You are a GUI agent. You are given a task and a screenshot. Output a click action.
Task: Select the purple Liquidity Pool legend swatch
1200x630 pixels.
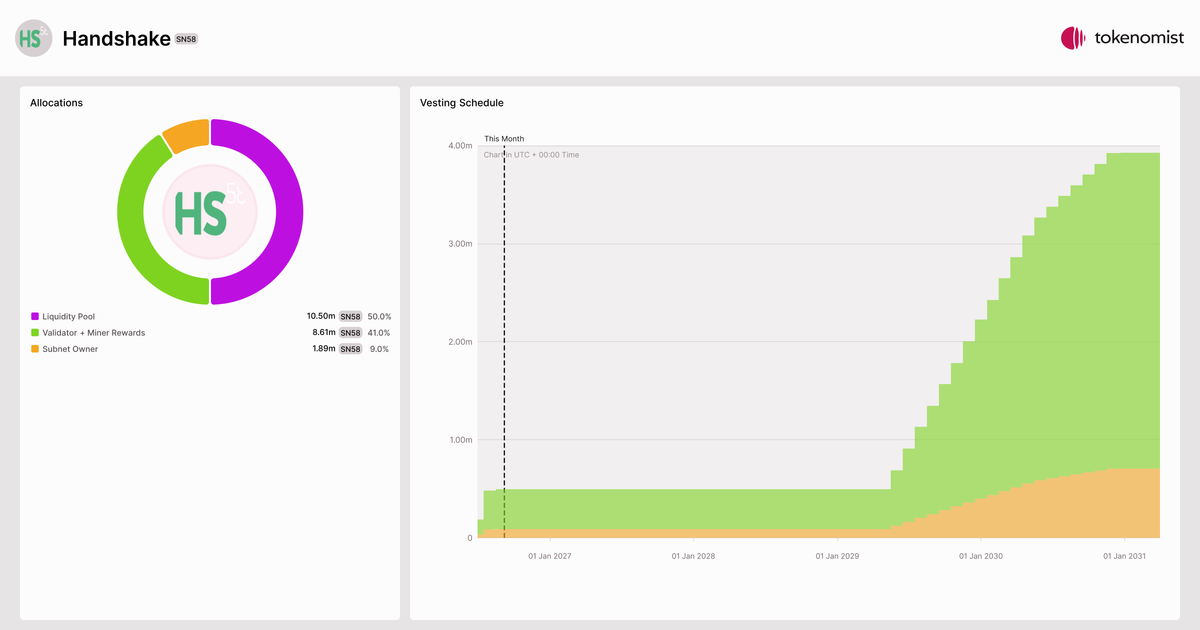[35, 316]
